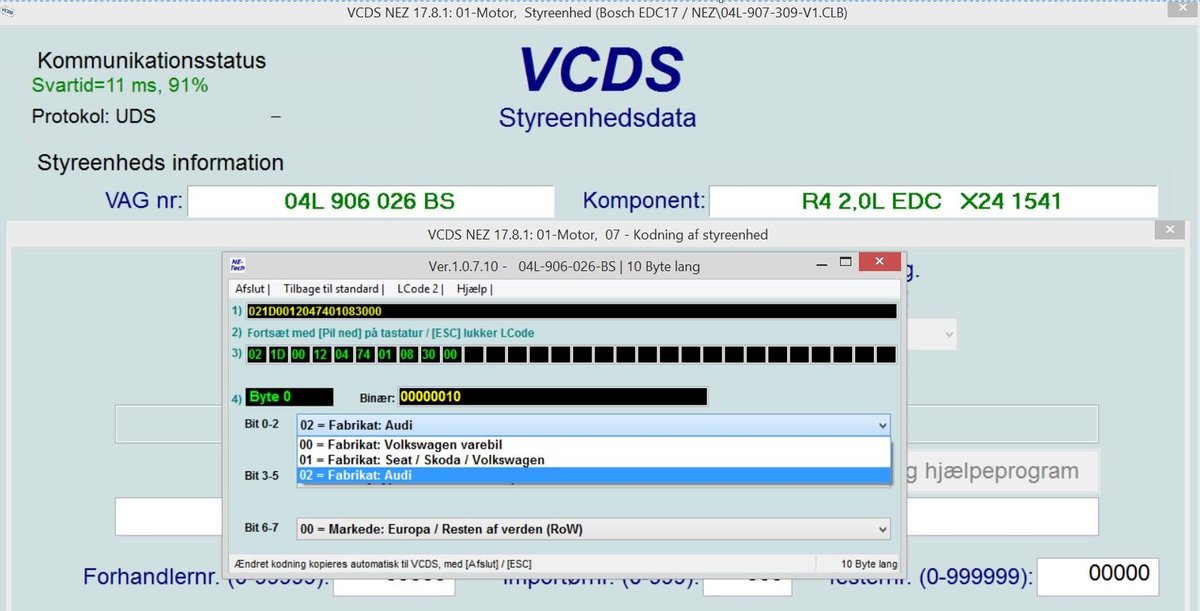Image resolution: width=1200 pixels, height=611 pixels.
Task: Close the LCode window with red X
Action: point(878,263)
